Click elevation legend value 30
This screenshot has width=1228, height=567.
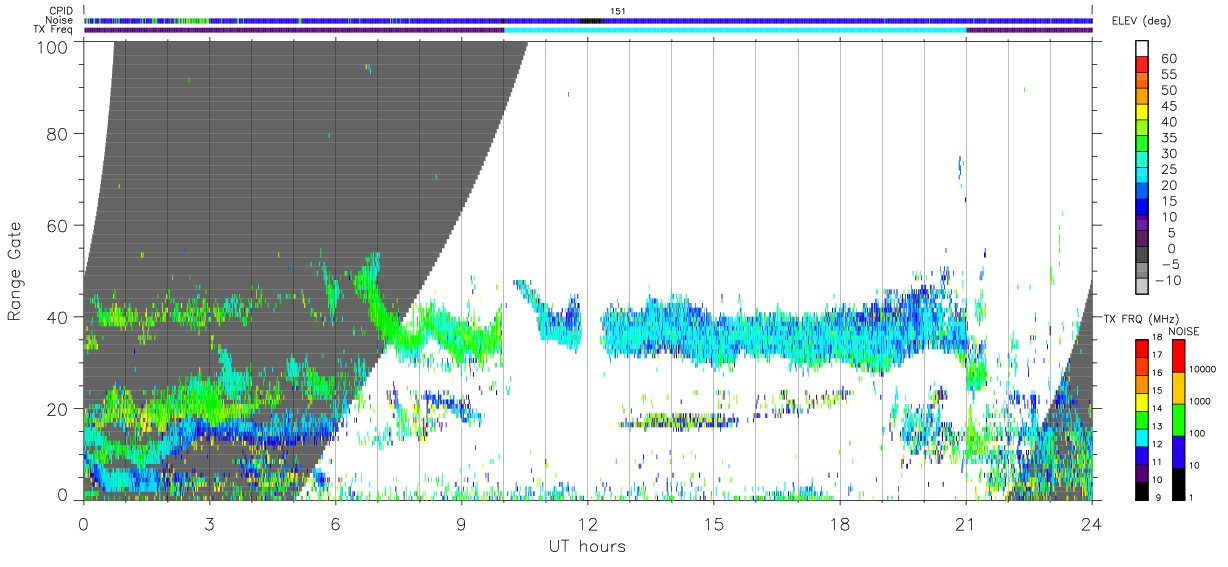coord(1168,153)
